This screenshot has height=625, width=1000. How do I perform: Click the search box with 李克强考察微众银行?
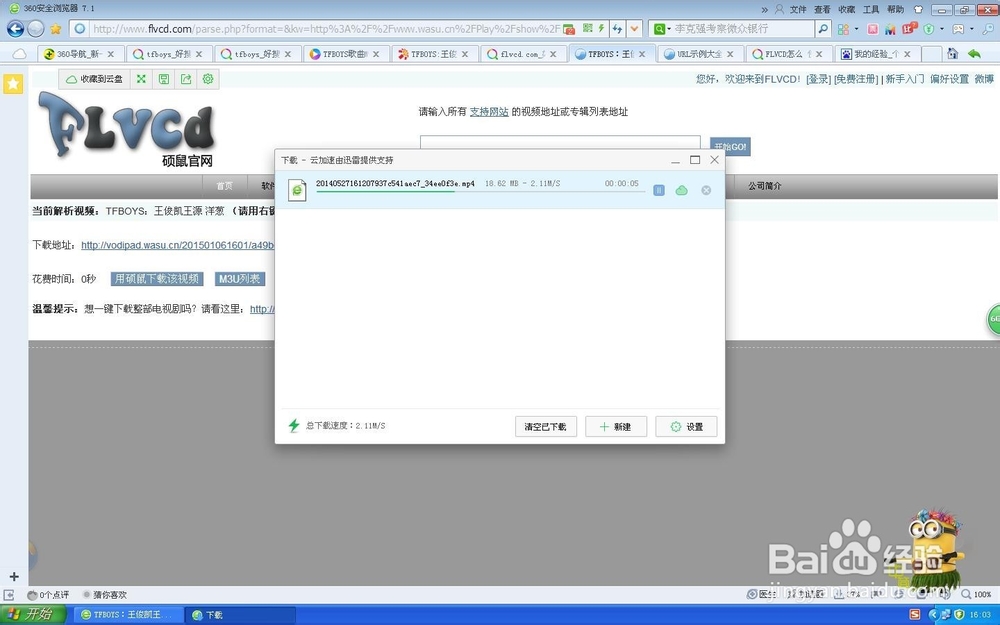pyautogui.click(x=744, y=29)
